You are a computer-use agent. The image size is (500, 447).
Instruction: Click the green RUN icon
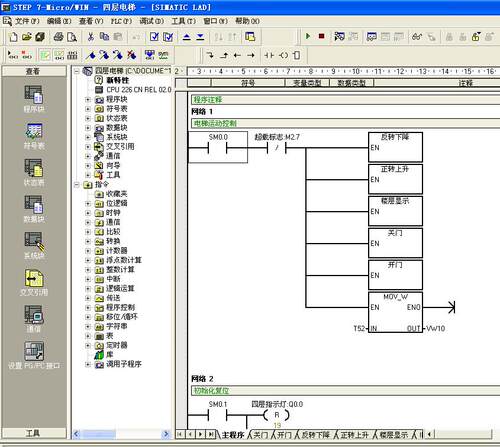[308, 36]
